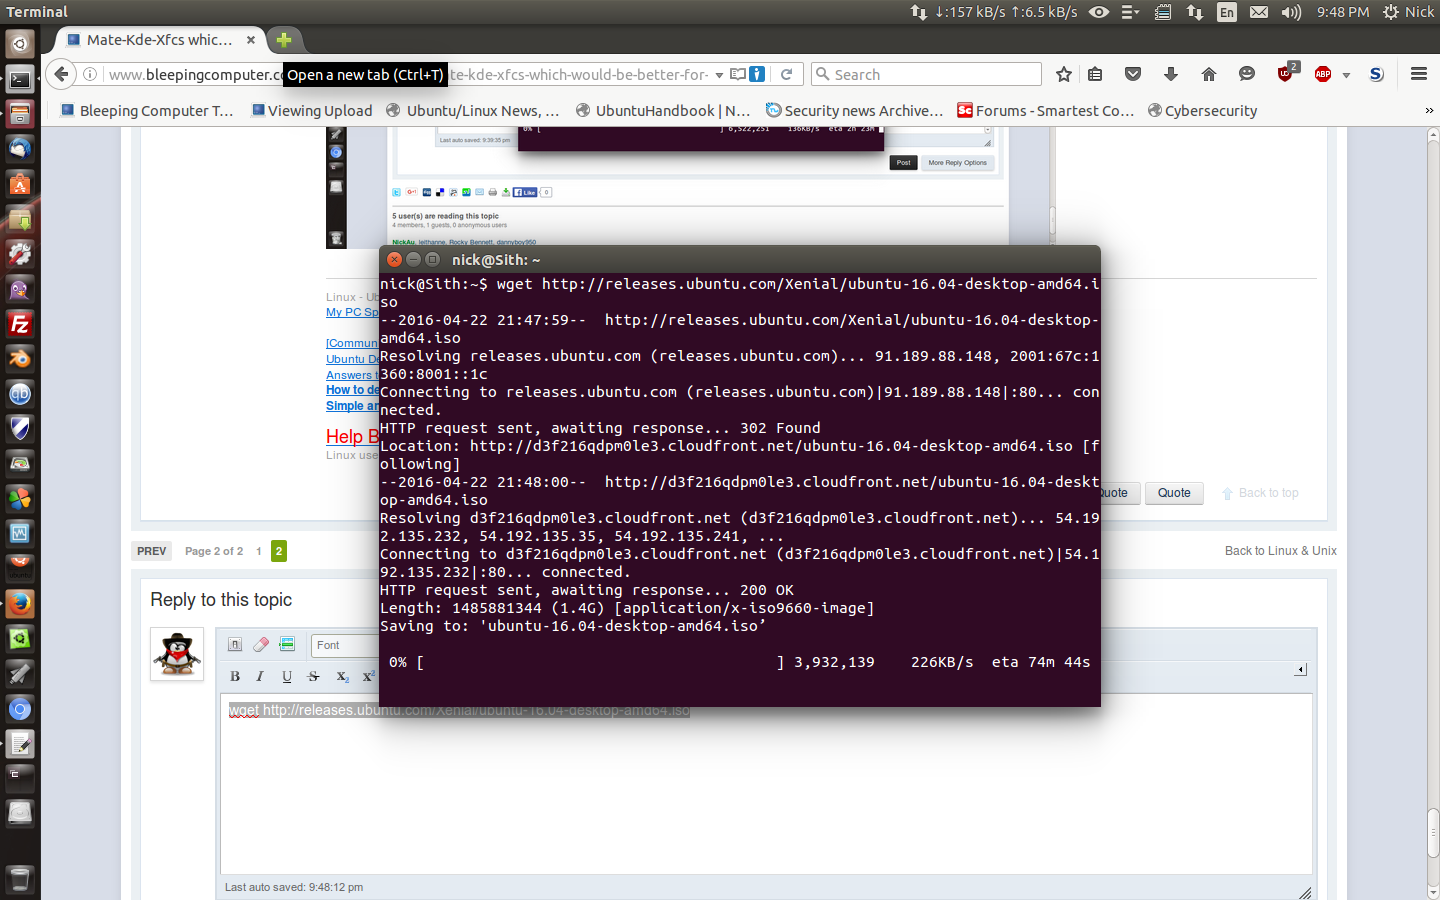
Task: Launch FileZilla from launcher
Action: 20,324
